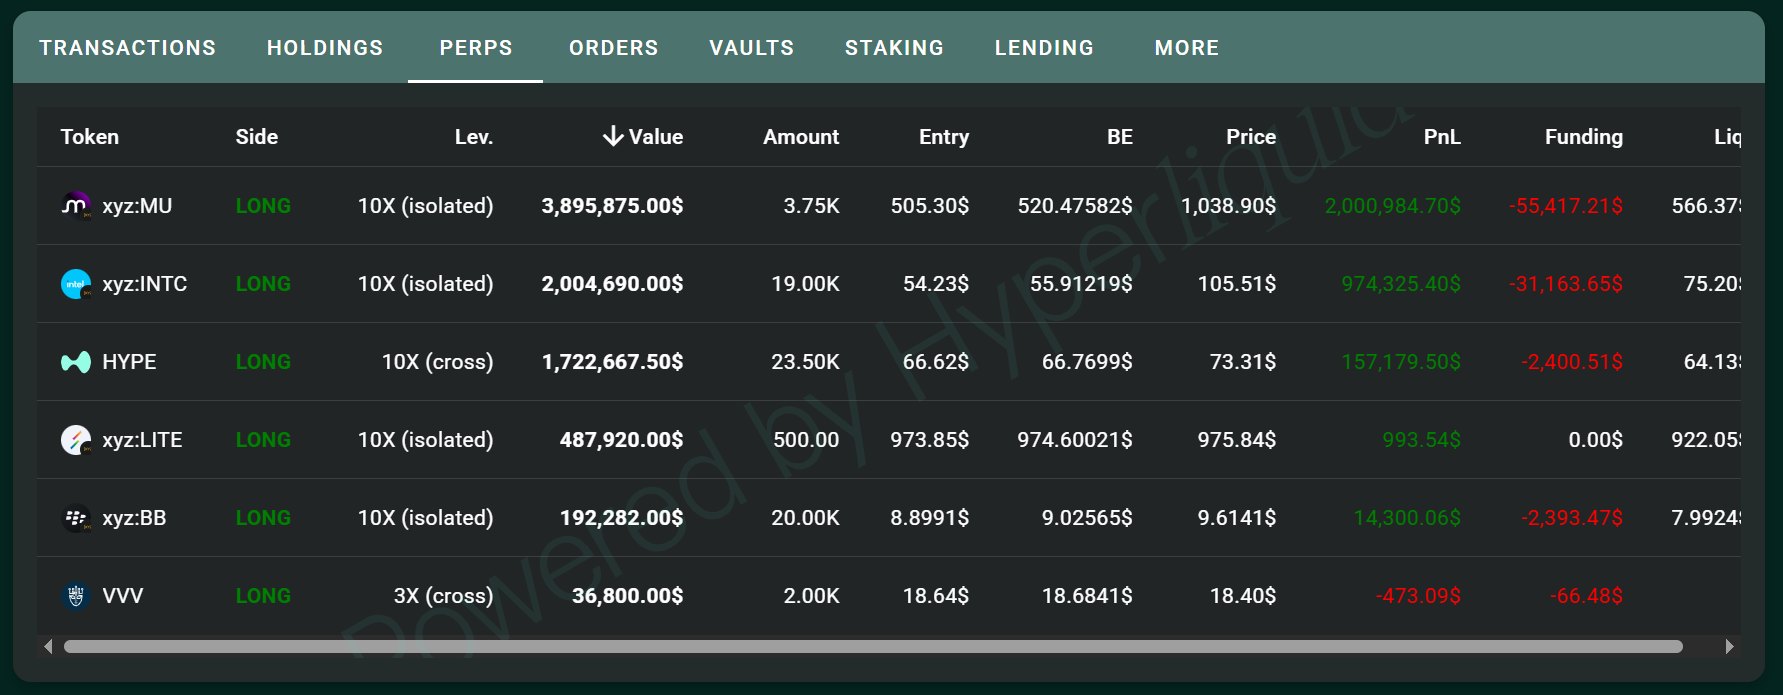Click the descending sort arrow beside Value
This screenshot has height=695, width=1783.
tap(613, 137)
